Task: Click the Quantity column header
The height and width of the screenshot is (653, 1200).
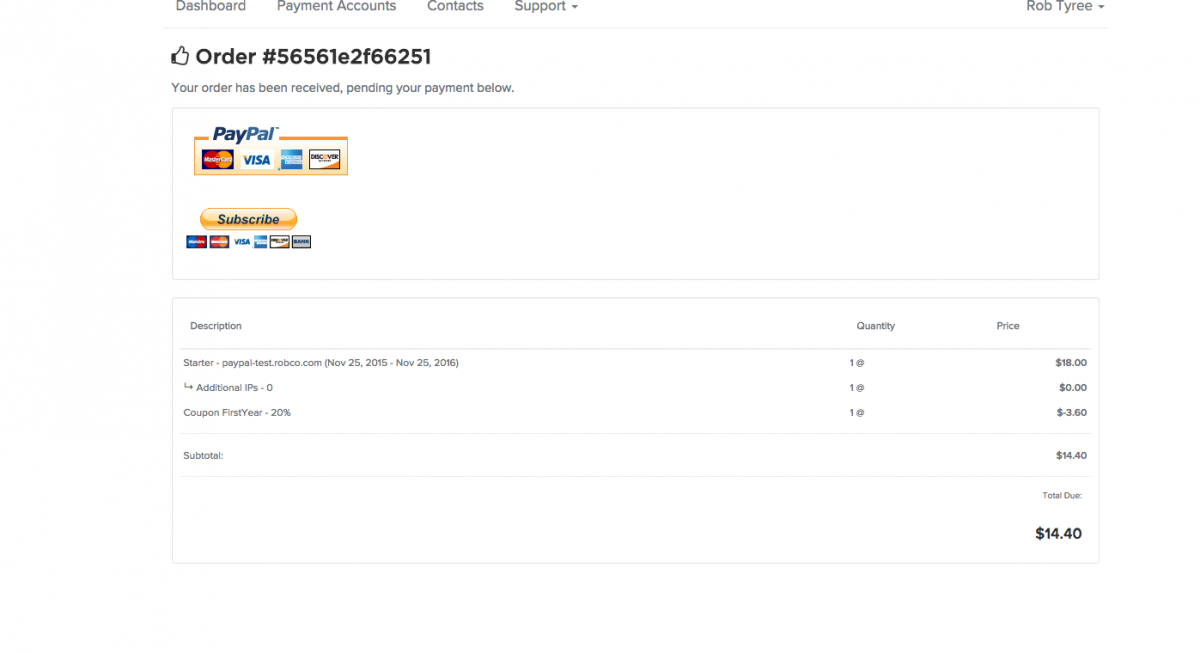Action: (x=876, y=326)
